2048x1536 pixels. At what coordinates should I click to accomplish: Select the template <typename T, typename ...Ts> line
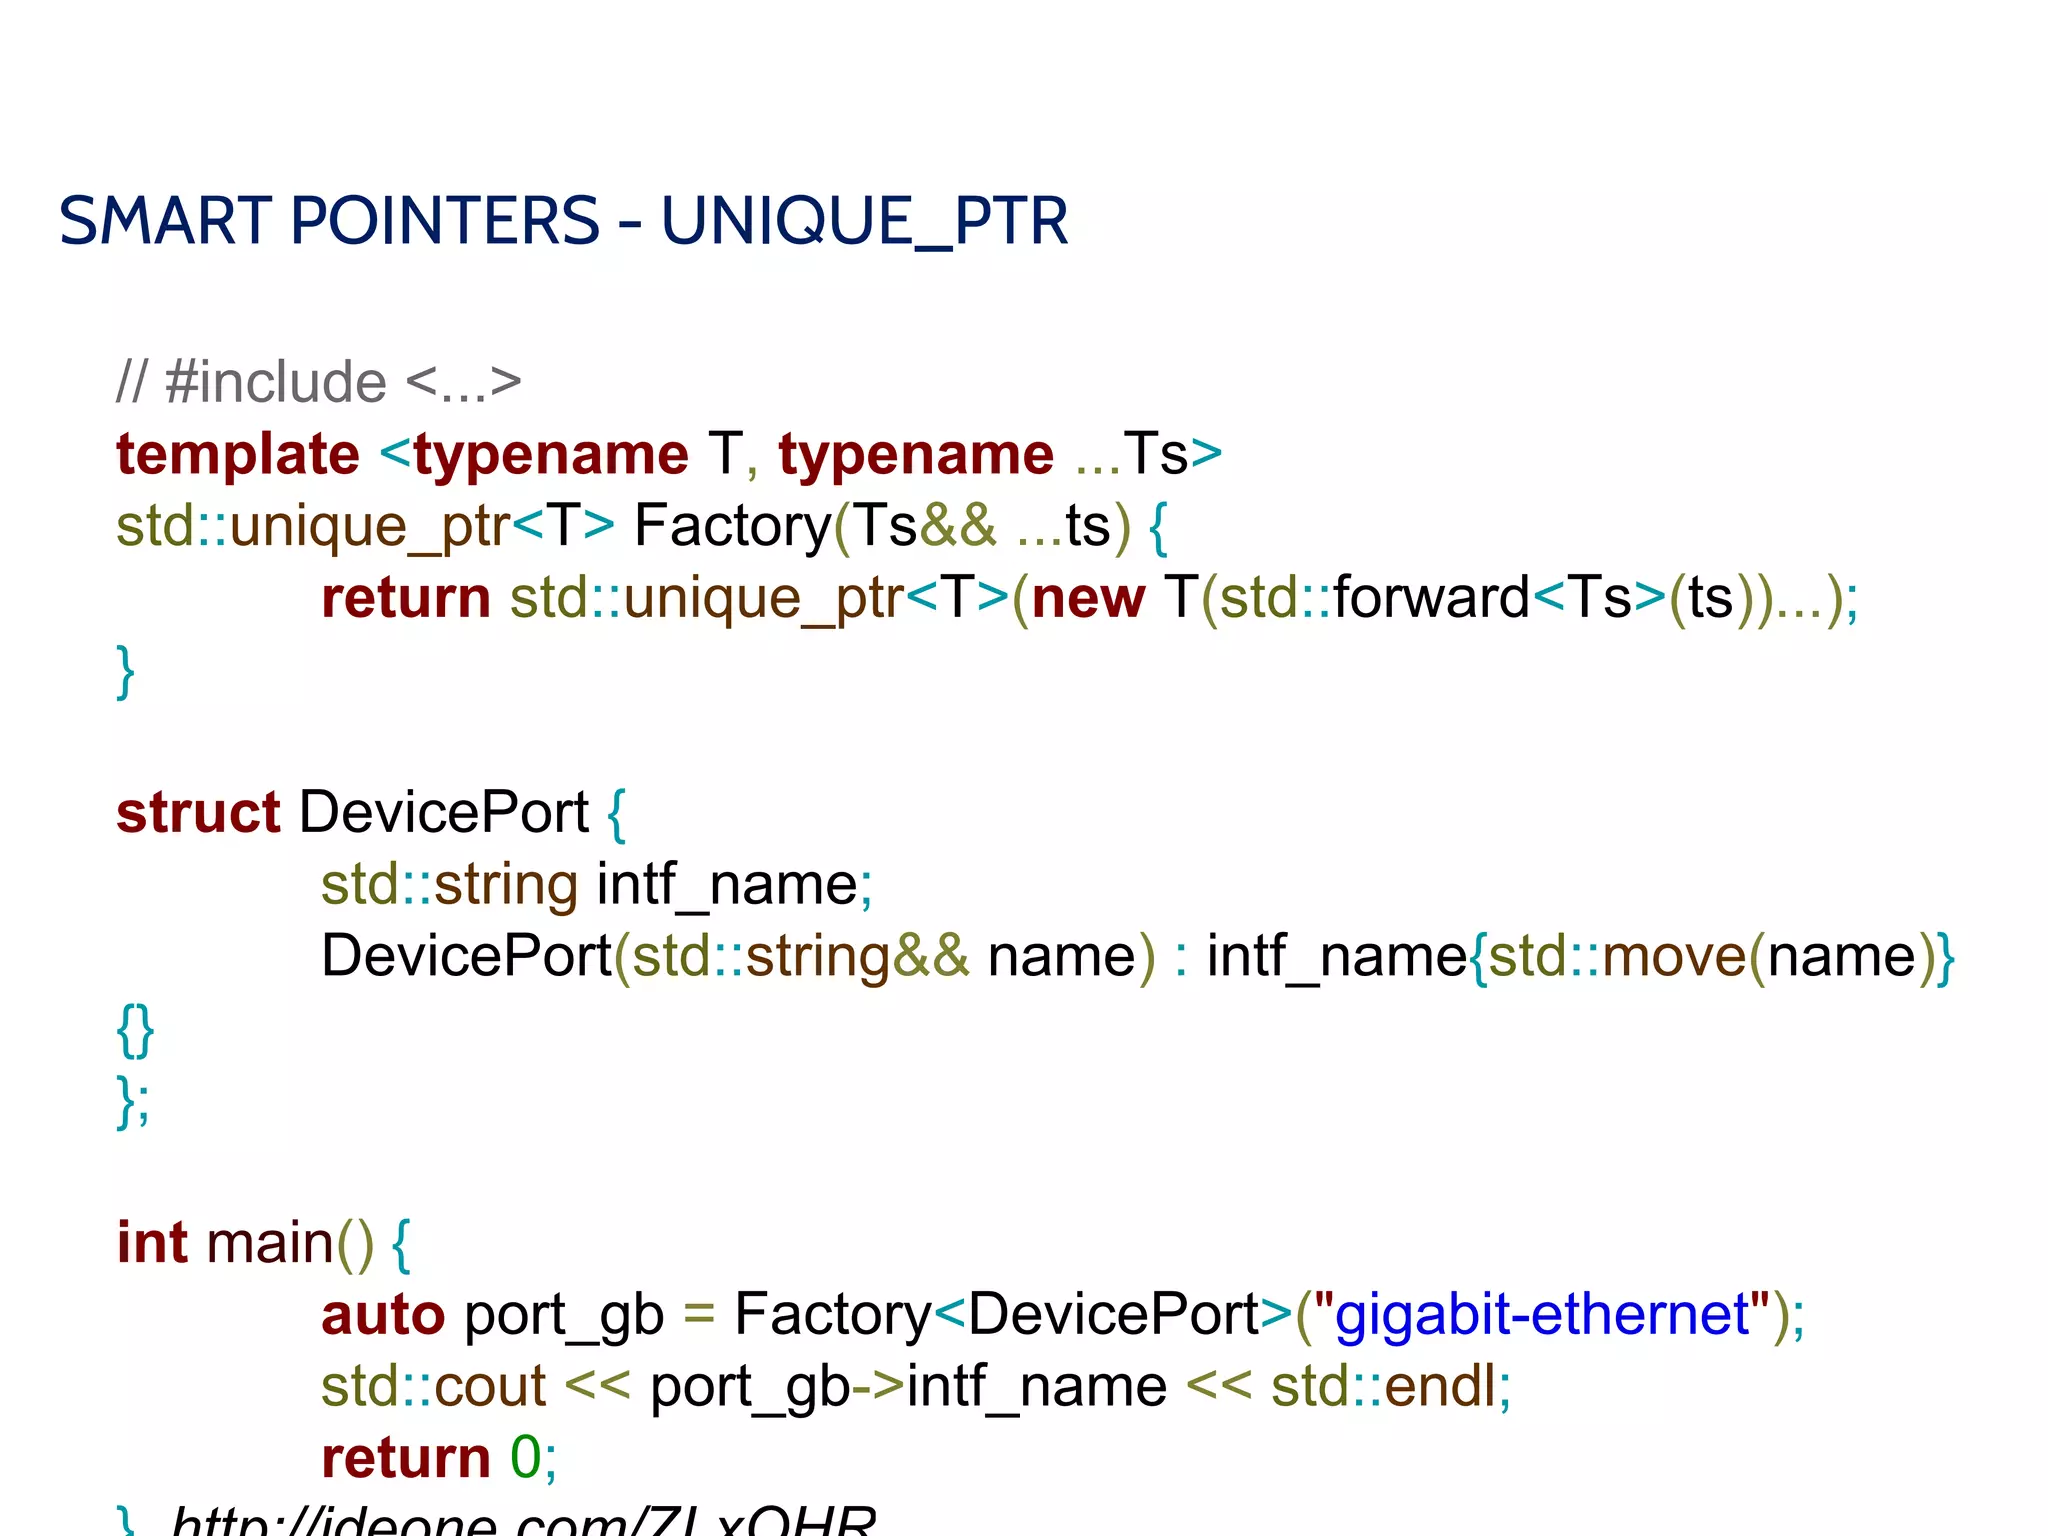tap(669, 454)
